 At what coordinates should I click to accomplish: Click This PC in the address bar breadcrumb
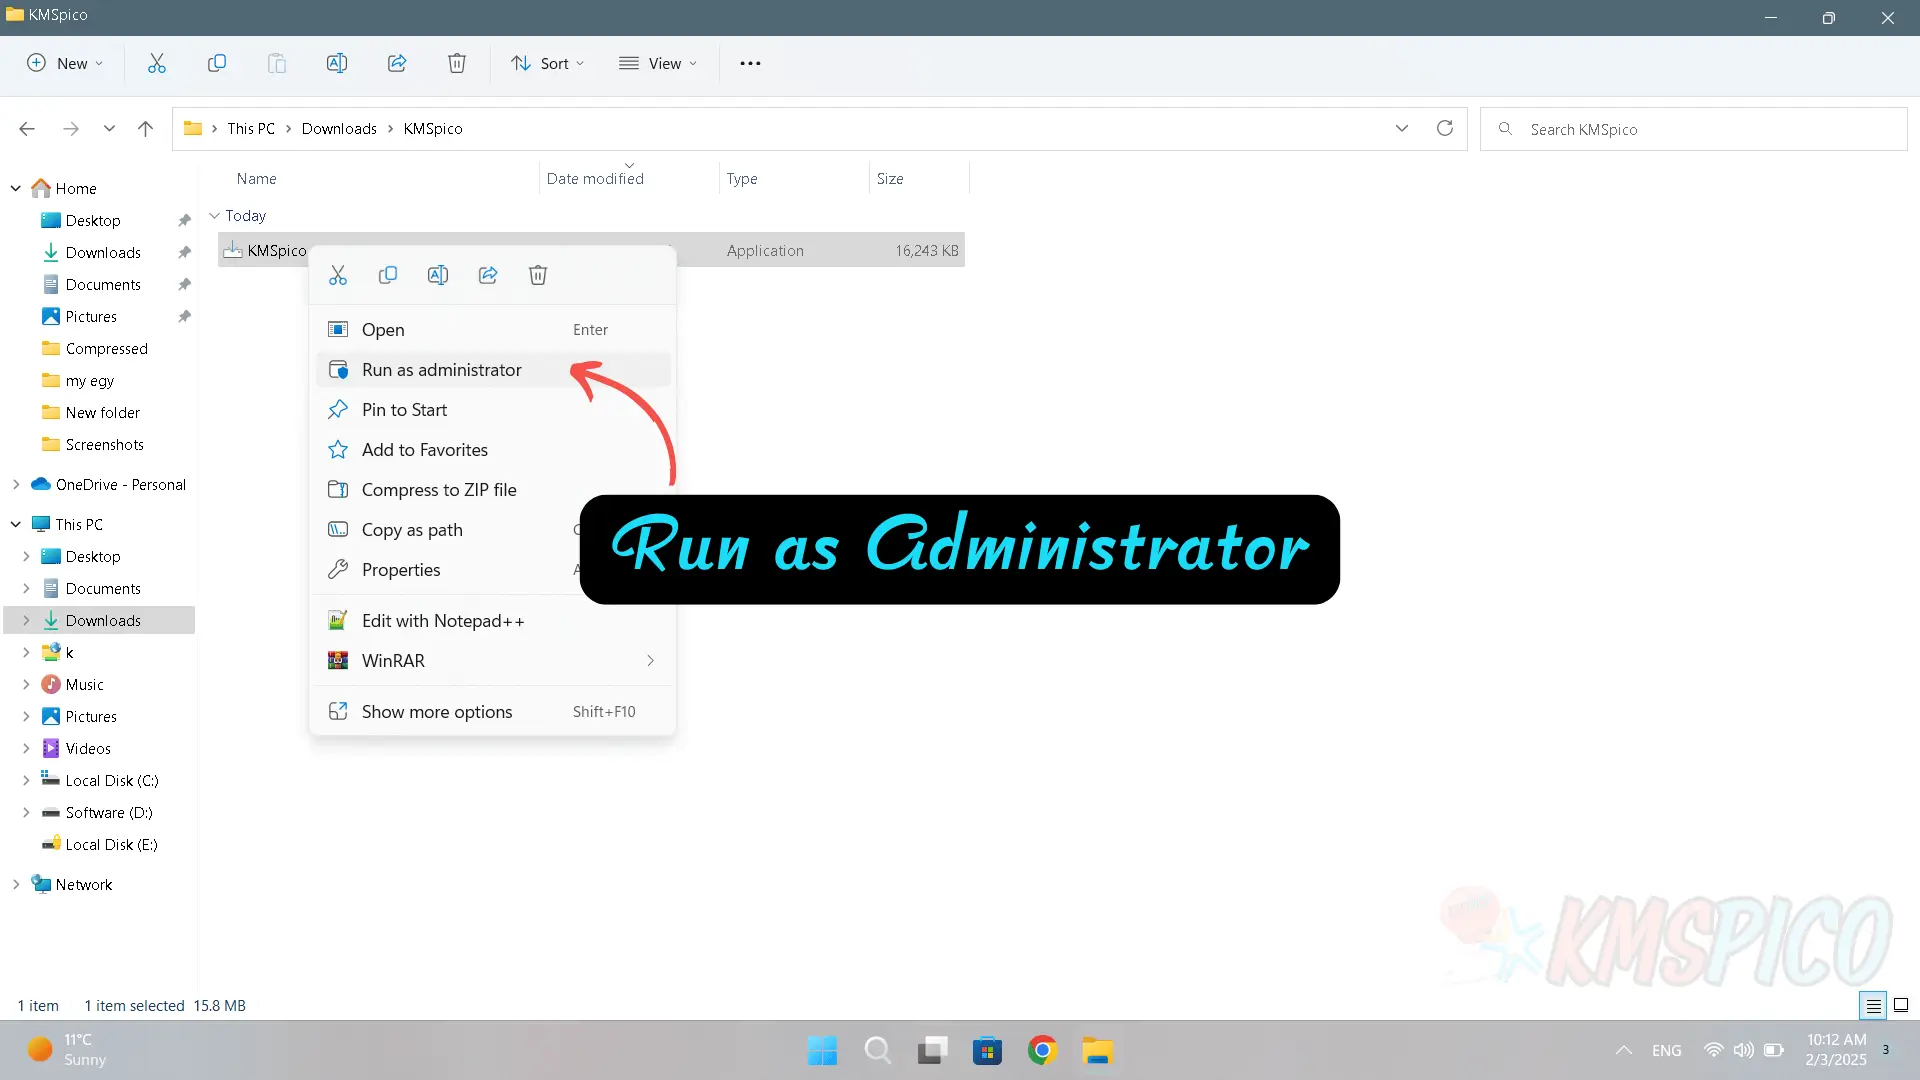(251, 128)
